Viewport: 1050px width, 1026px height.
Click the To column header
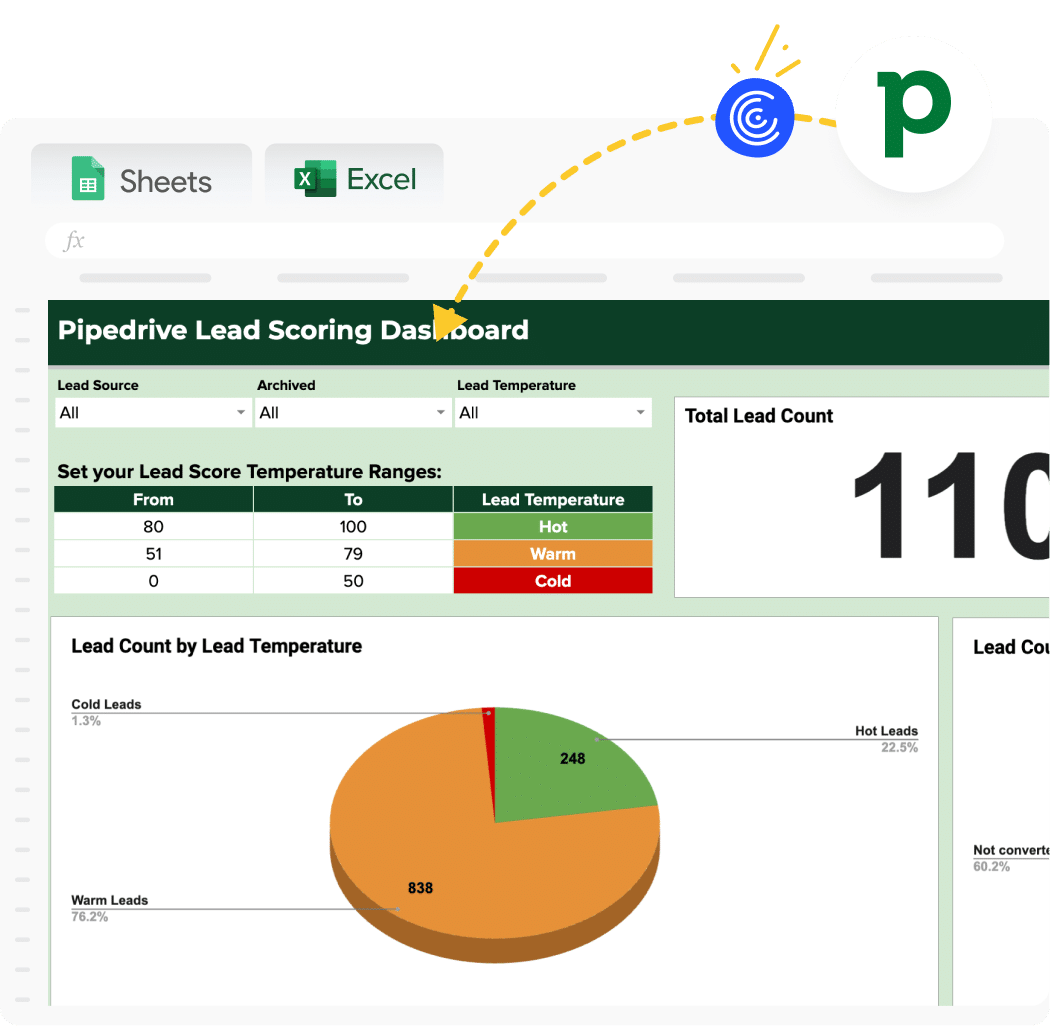(353, 500)
